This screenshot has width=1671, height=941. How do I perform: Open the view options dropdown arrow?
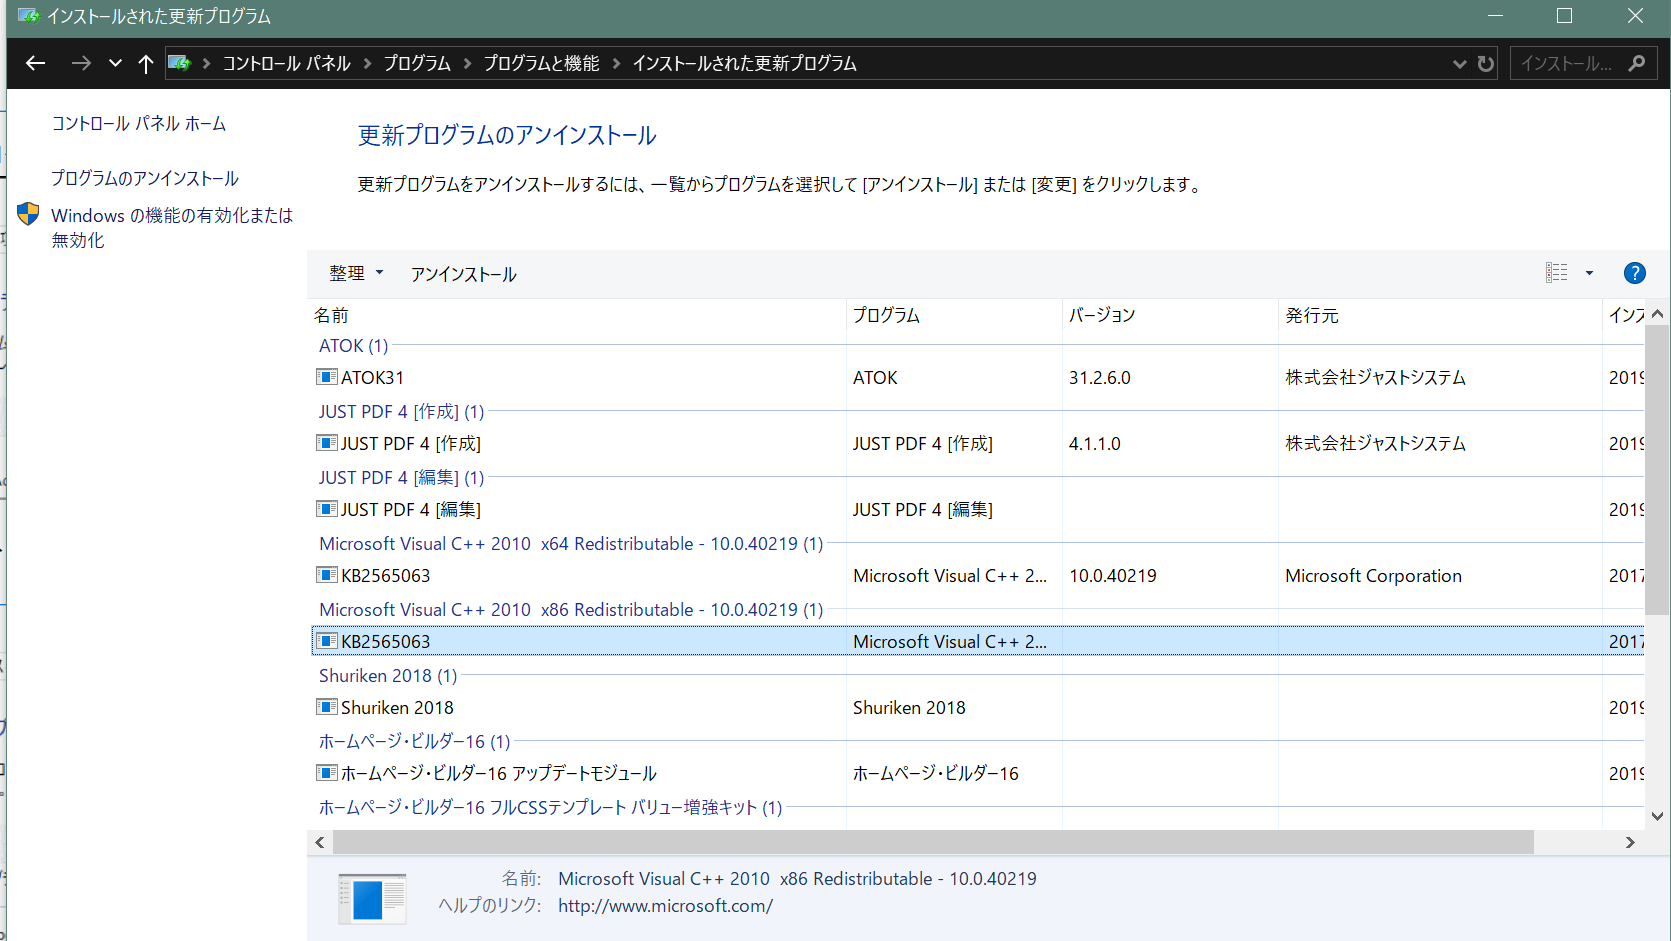click(x=1589, y=273)
